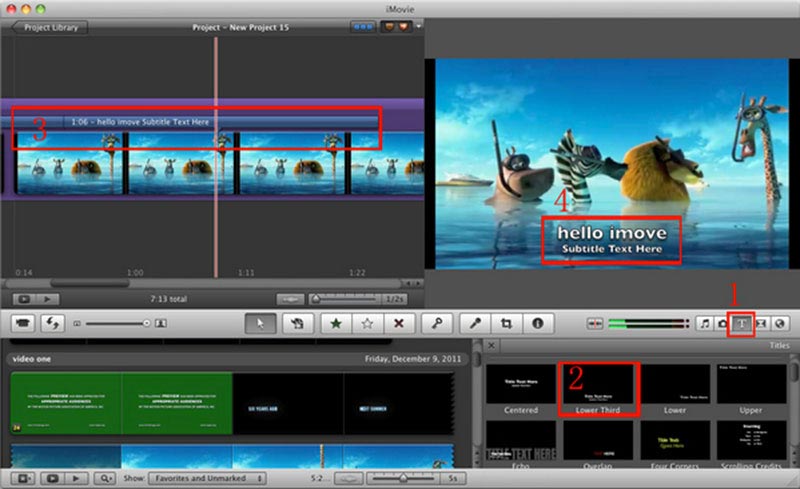Reject selection with red X button
This screenshot has height=489, width=800.
point(398,324)
